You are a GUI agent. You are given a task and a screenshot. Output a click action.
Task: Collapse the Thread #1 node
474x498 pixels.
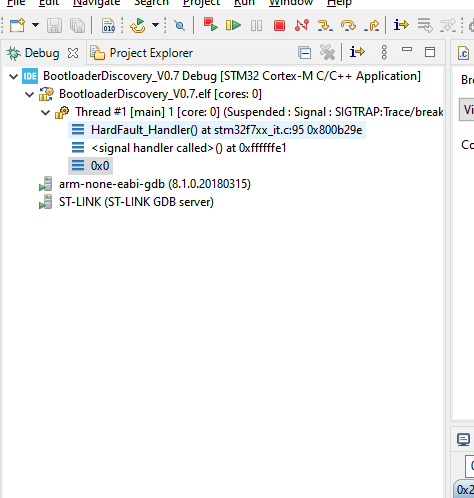click(46, 113)
